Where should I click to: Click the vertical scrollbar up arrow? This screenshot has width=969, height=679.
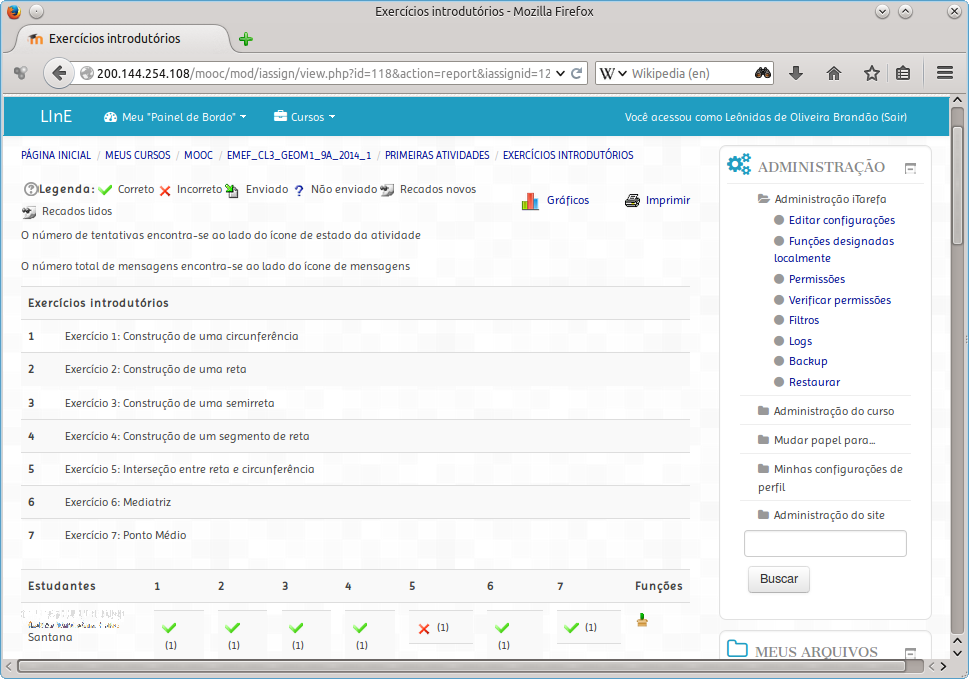click(957, 100)
